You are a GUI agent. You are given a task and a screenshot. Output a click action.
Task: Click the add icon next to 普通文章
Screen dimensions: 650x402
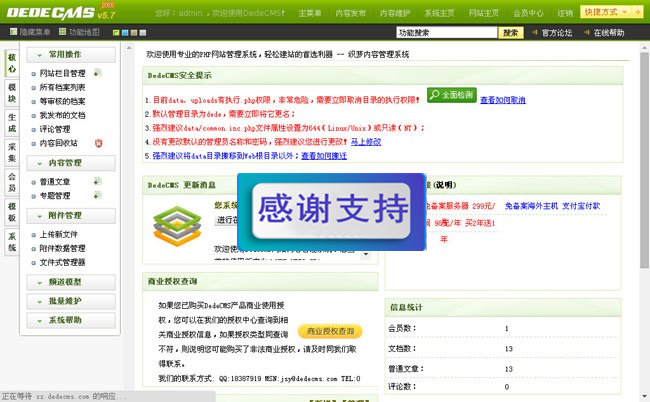(97, 181)
